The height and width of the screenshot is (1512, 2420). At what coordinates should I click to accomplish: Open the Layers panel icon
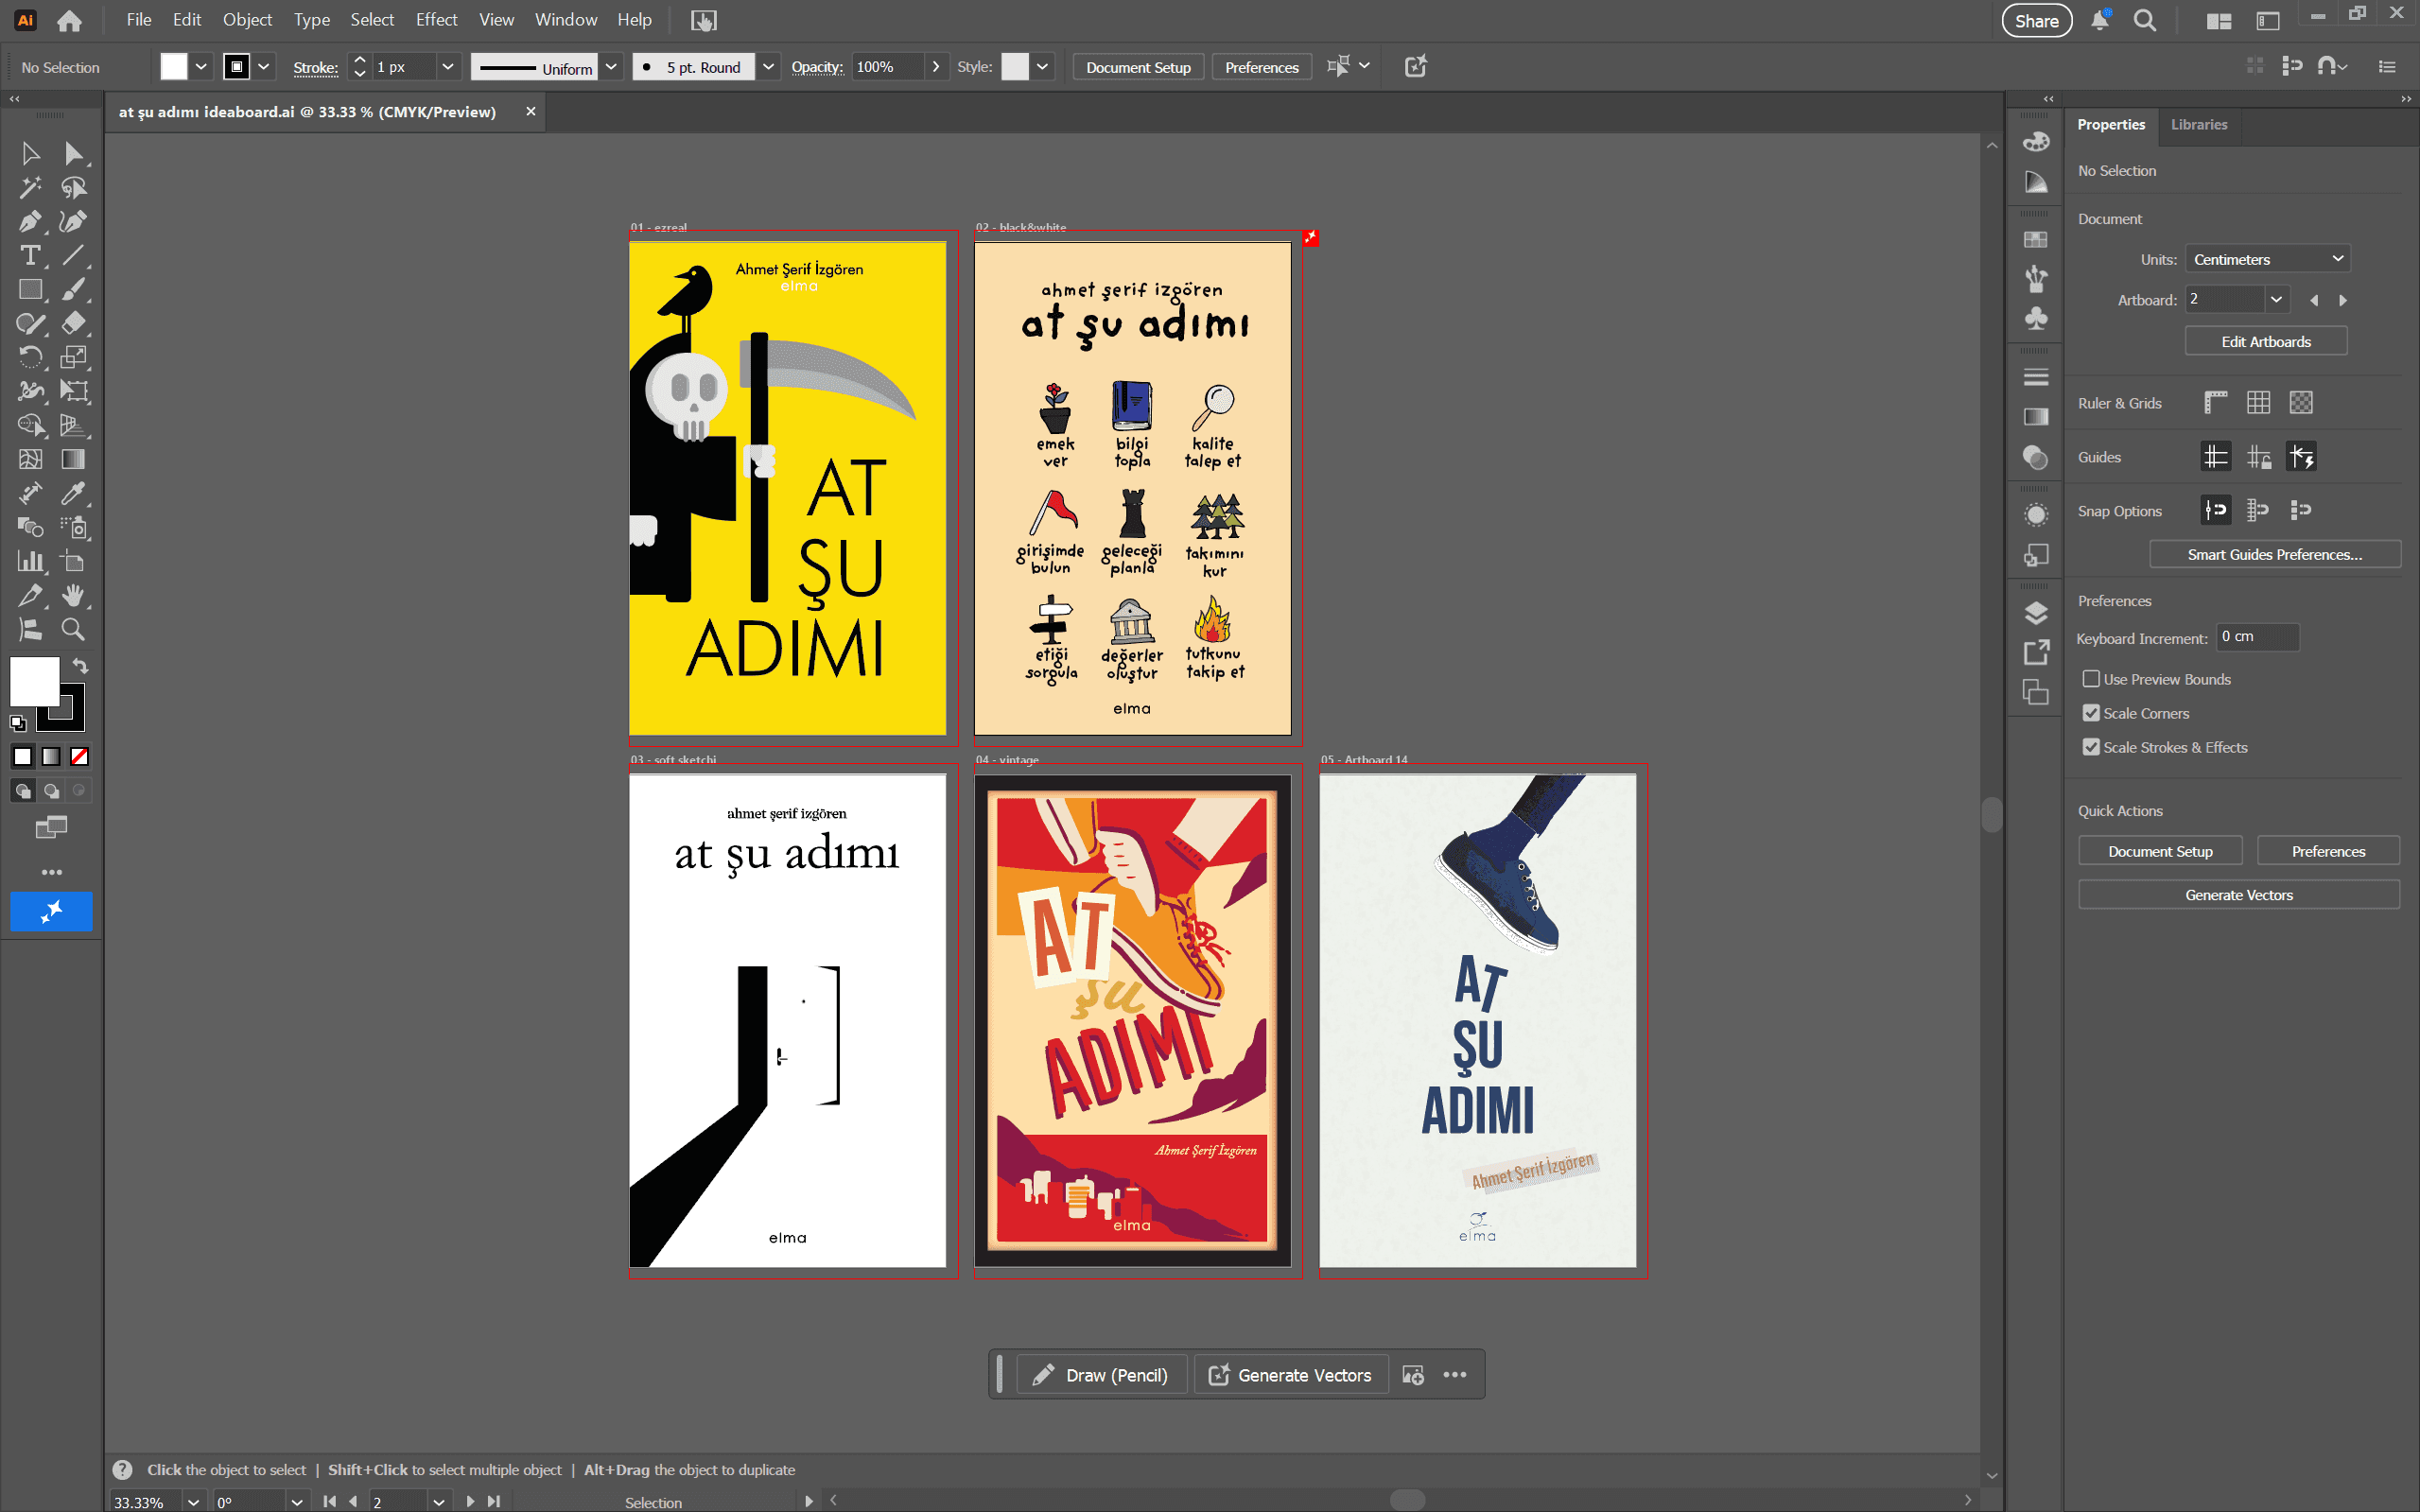tap(2035, 613)
